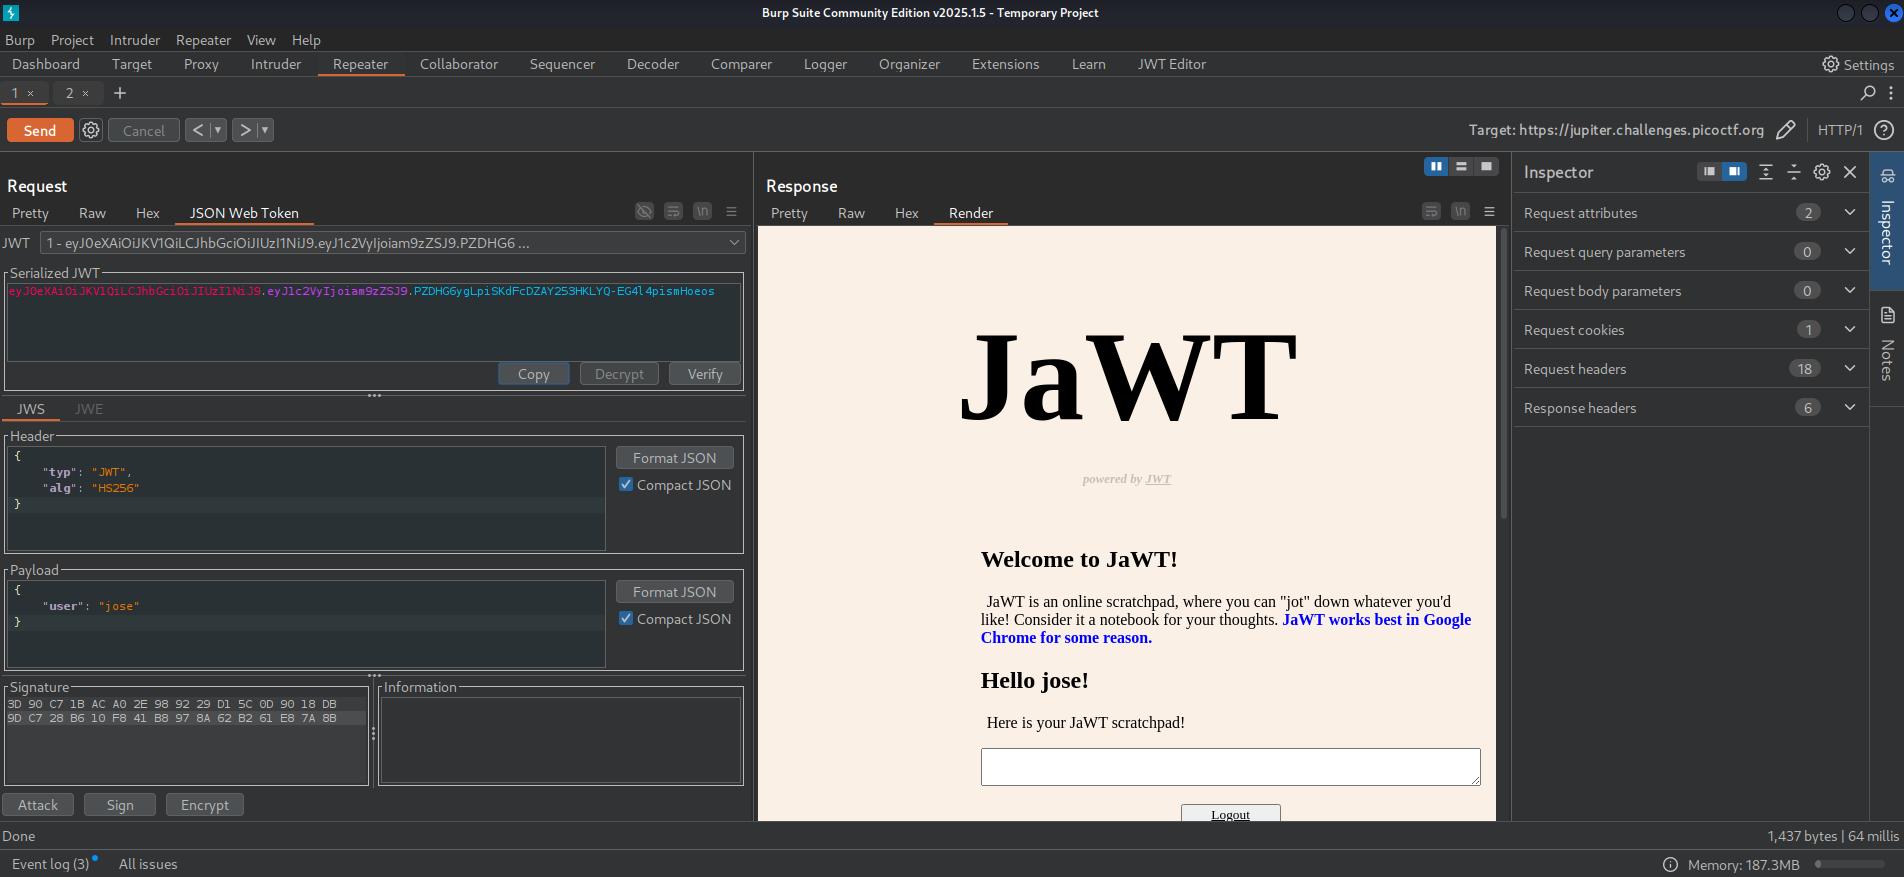Image resolution: width=1904 pixels, height=877 pixels.
Task: Open Event log (3) in status bar
Action: [x=51, y=864]
